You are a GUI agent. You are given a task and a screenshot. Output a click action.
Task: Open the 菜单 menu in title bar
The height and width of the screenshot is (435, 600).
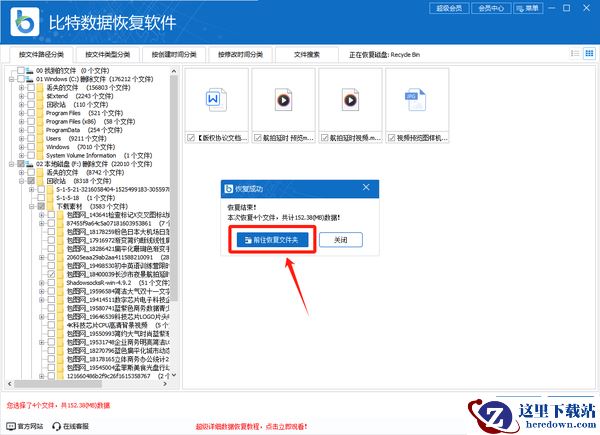(x=528, y=8)
